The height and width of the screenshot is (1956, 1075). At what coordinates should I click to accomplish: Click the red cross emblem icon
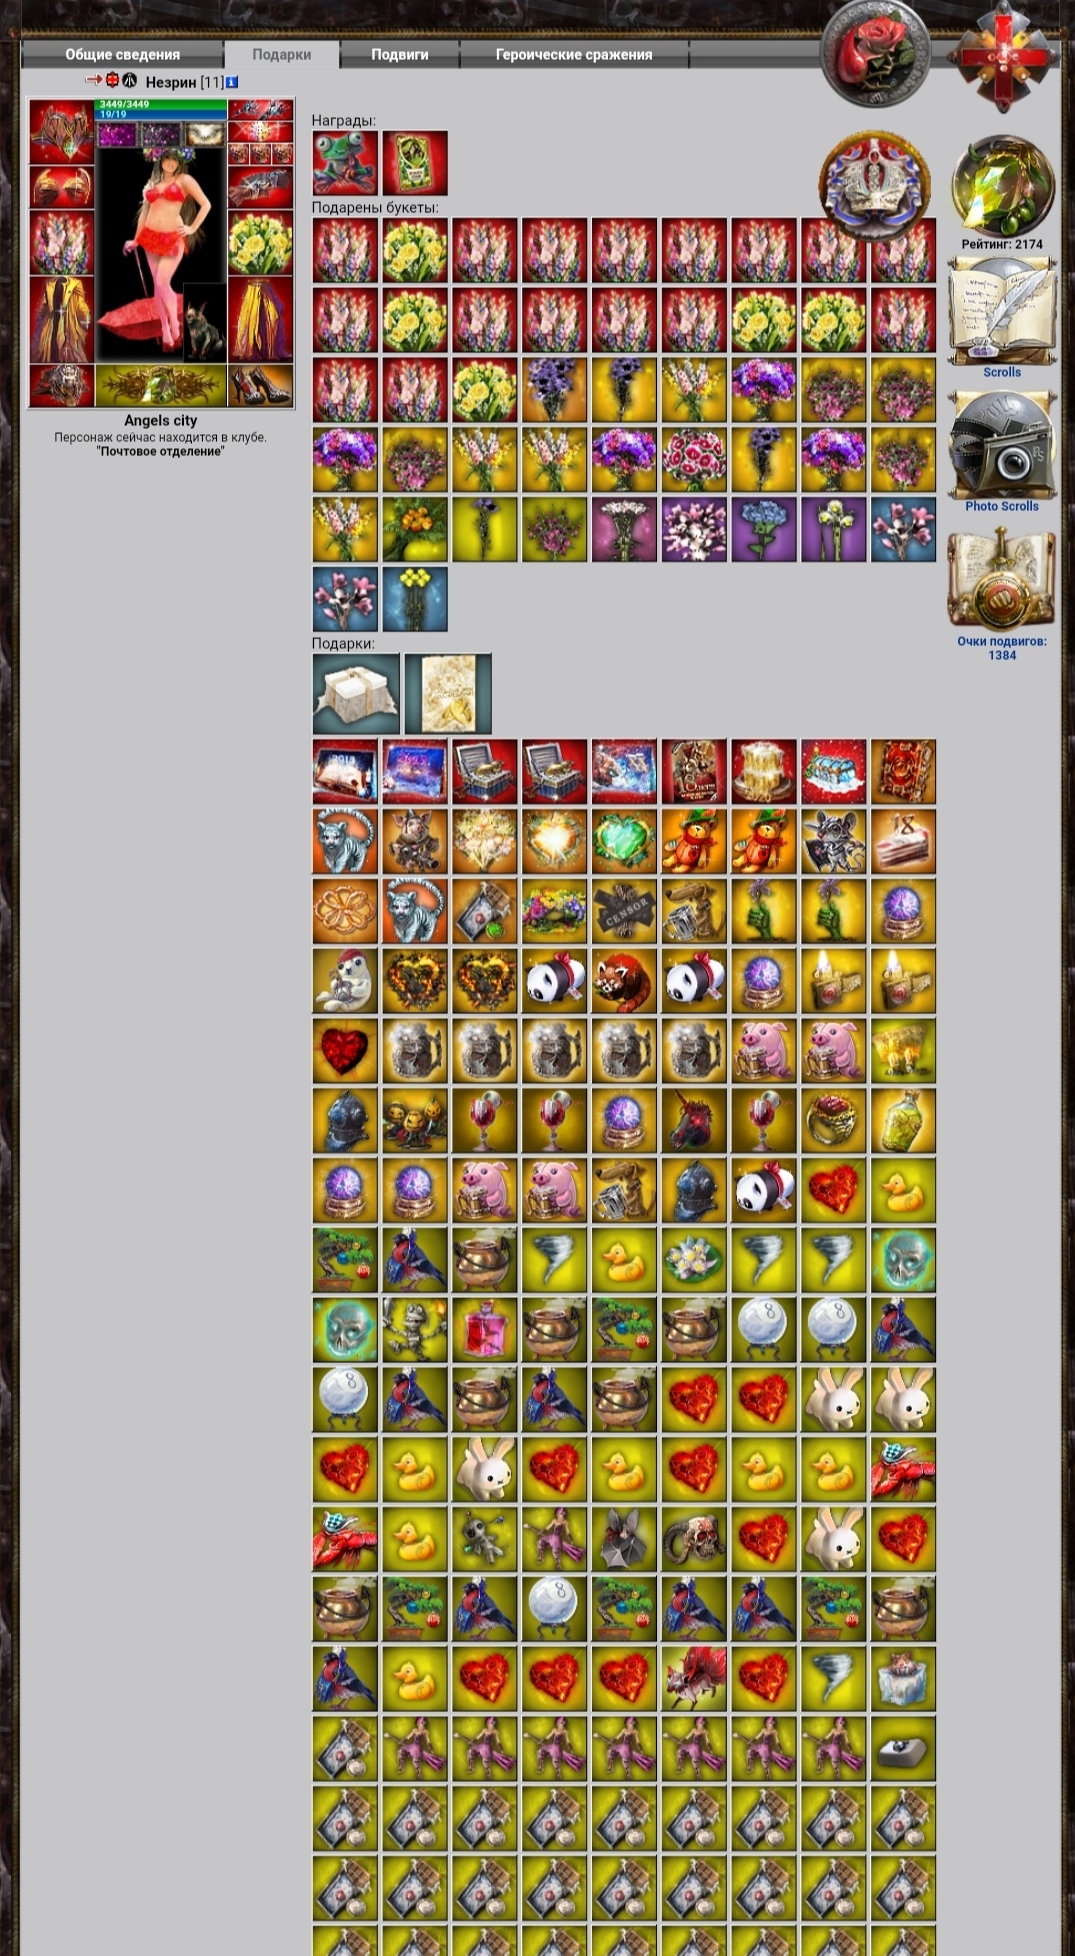pos(1003,55)
